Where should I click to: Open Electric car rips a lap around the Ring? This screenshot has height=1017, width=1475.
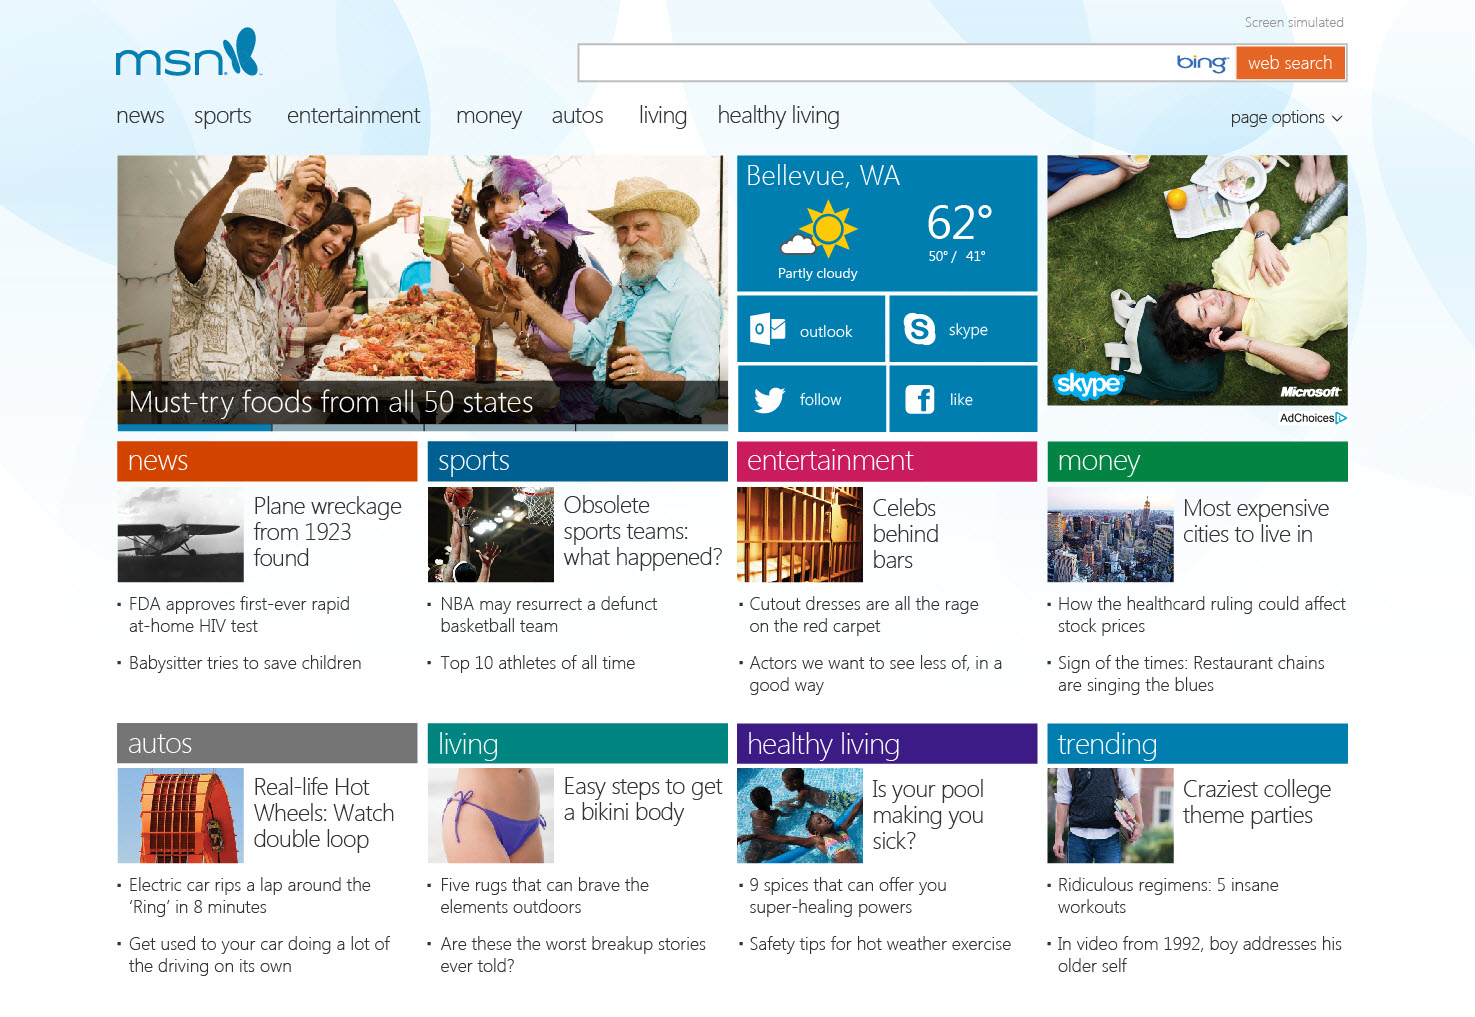tap(249, 896)
